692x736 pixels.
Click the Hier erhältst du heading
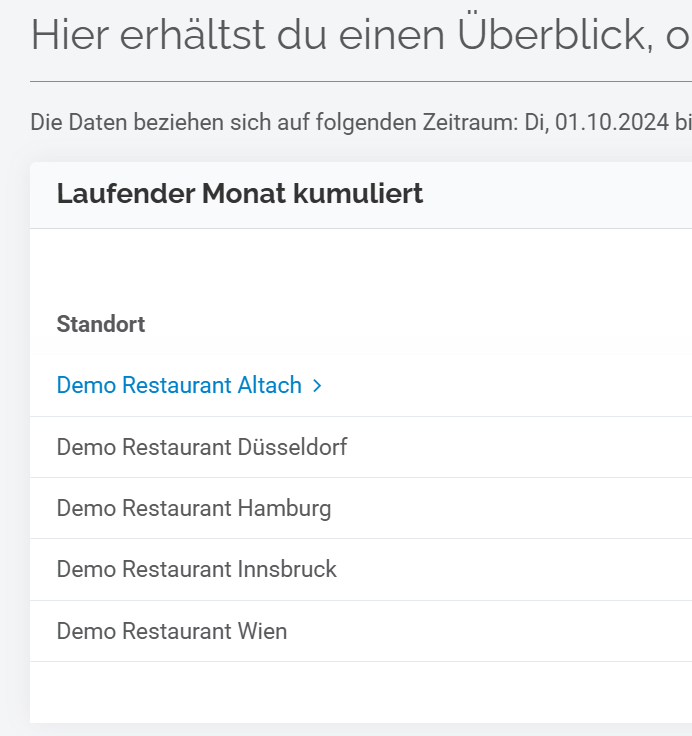click(361, 35)
